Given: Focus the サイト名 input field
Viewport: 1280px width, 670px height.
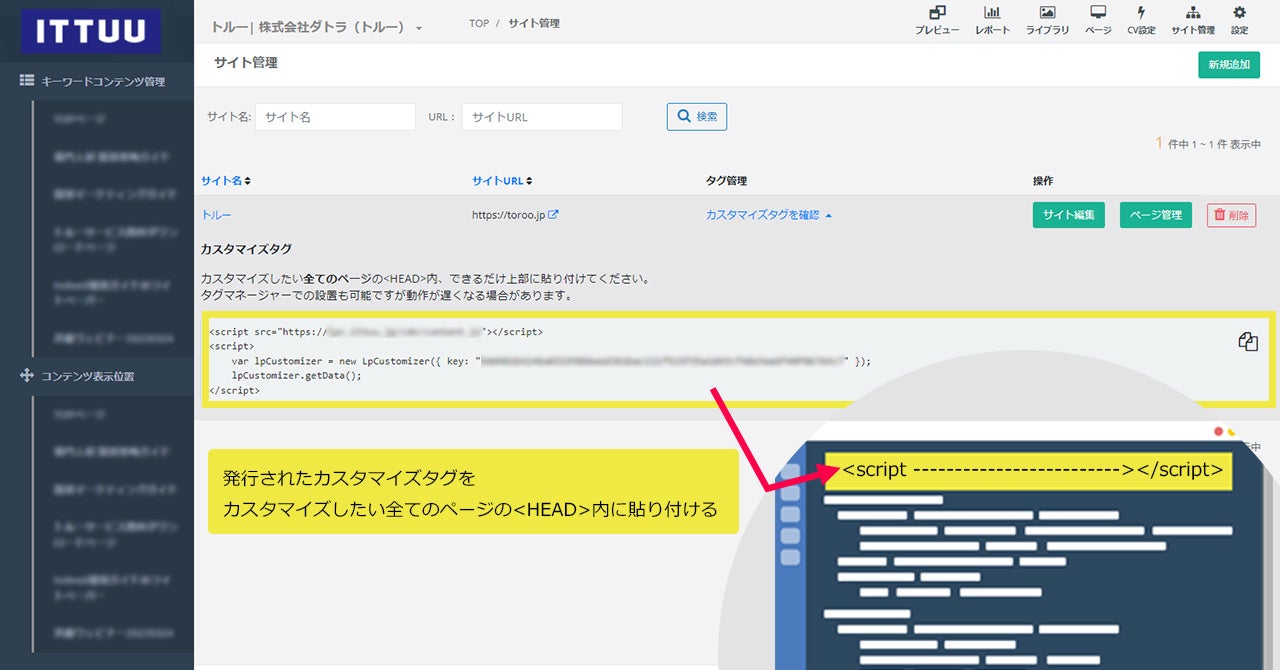Looking at the screenshot, I should point(335,117).
